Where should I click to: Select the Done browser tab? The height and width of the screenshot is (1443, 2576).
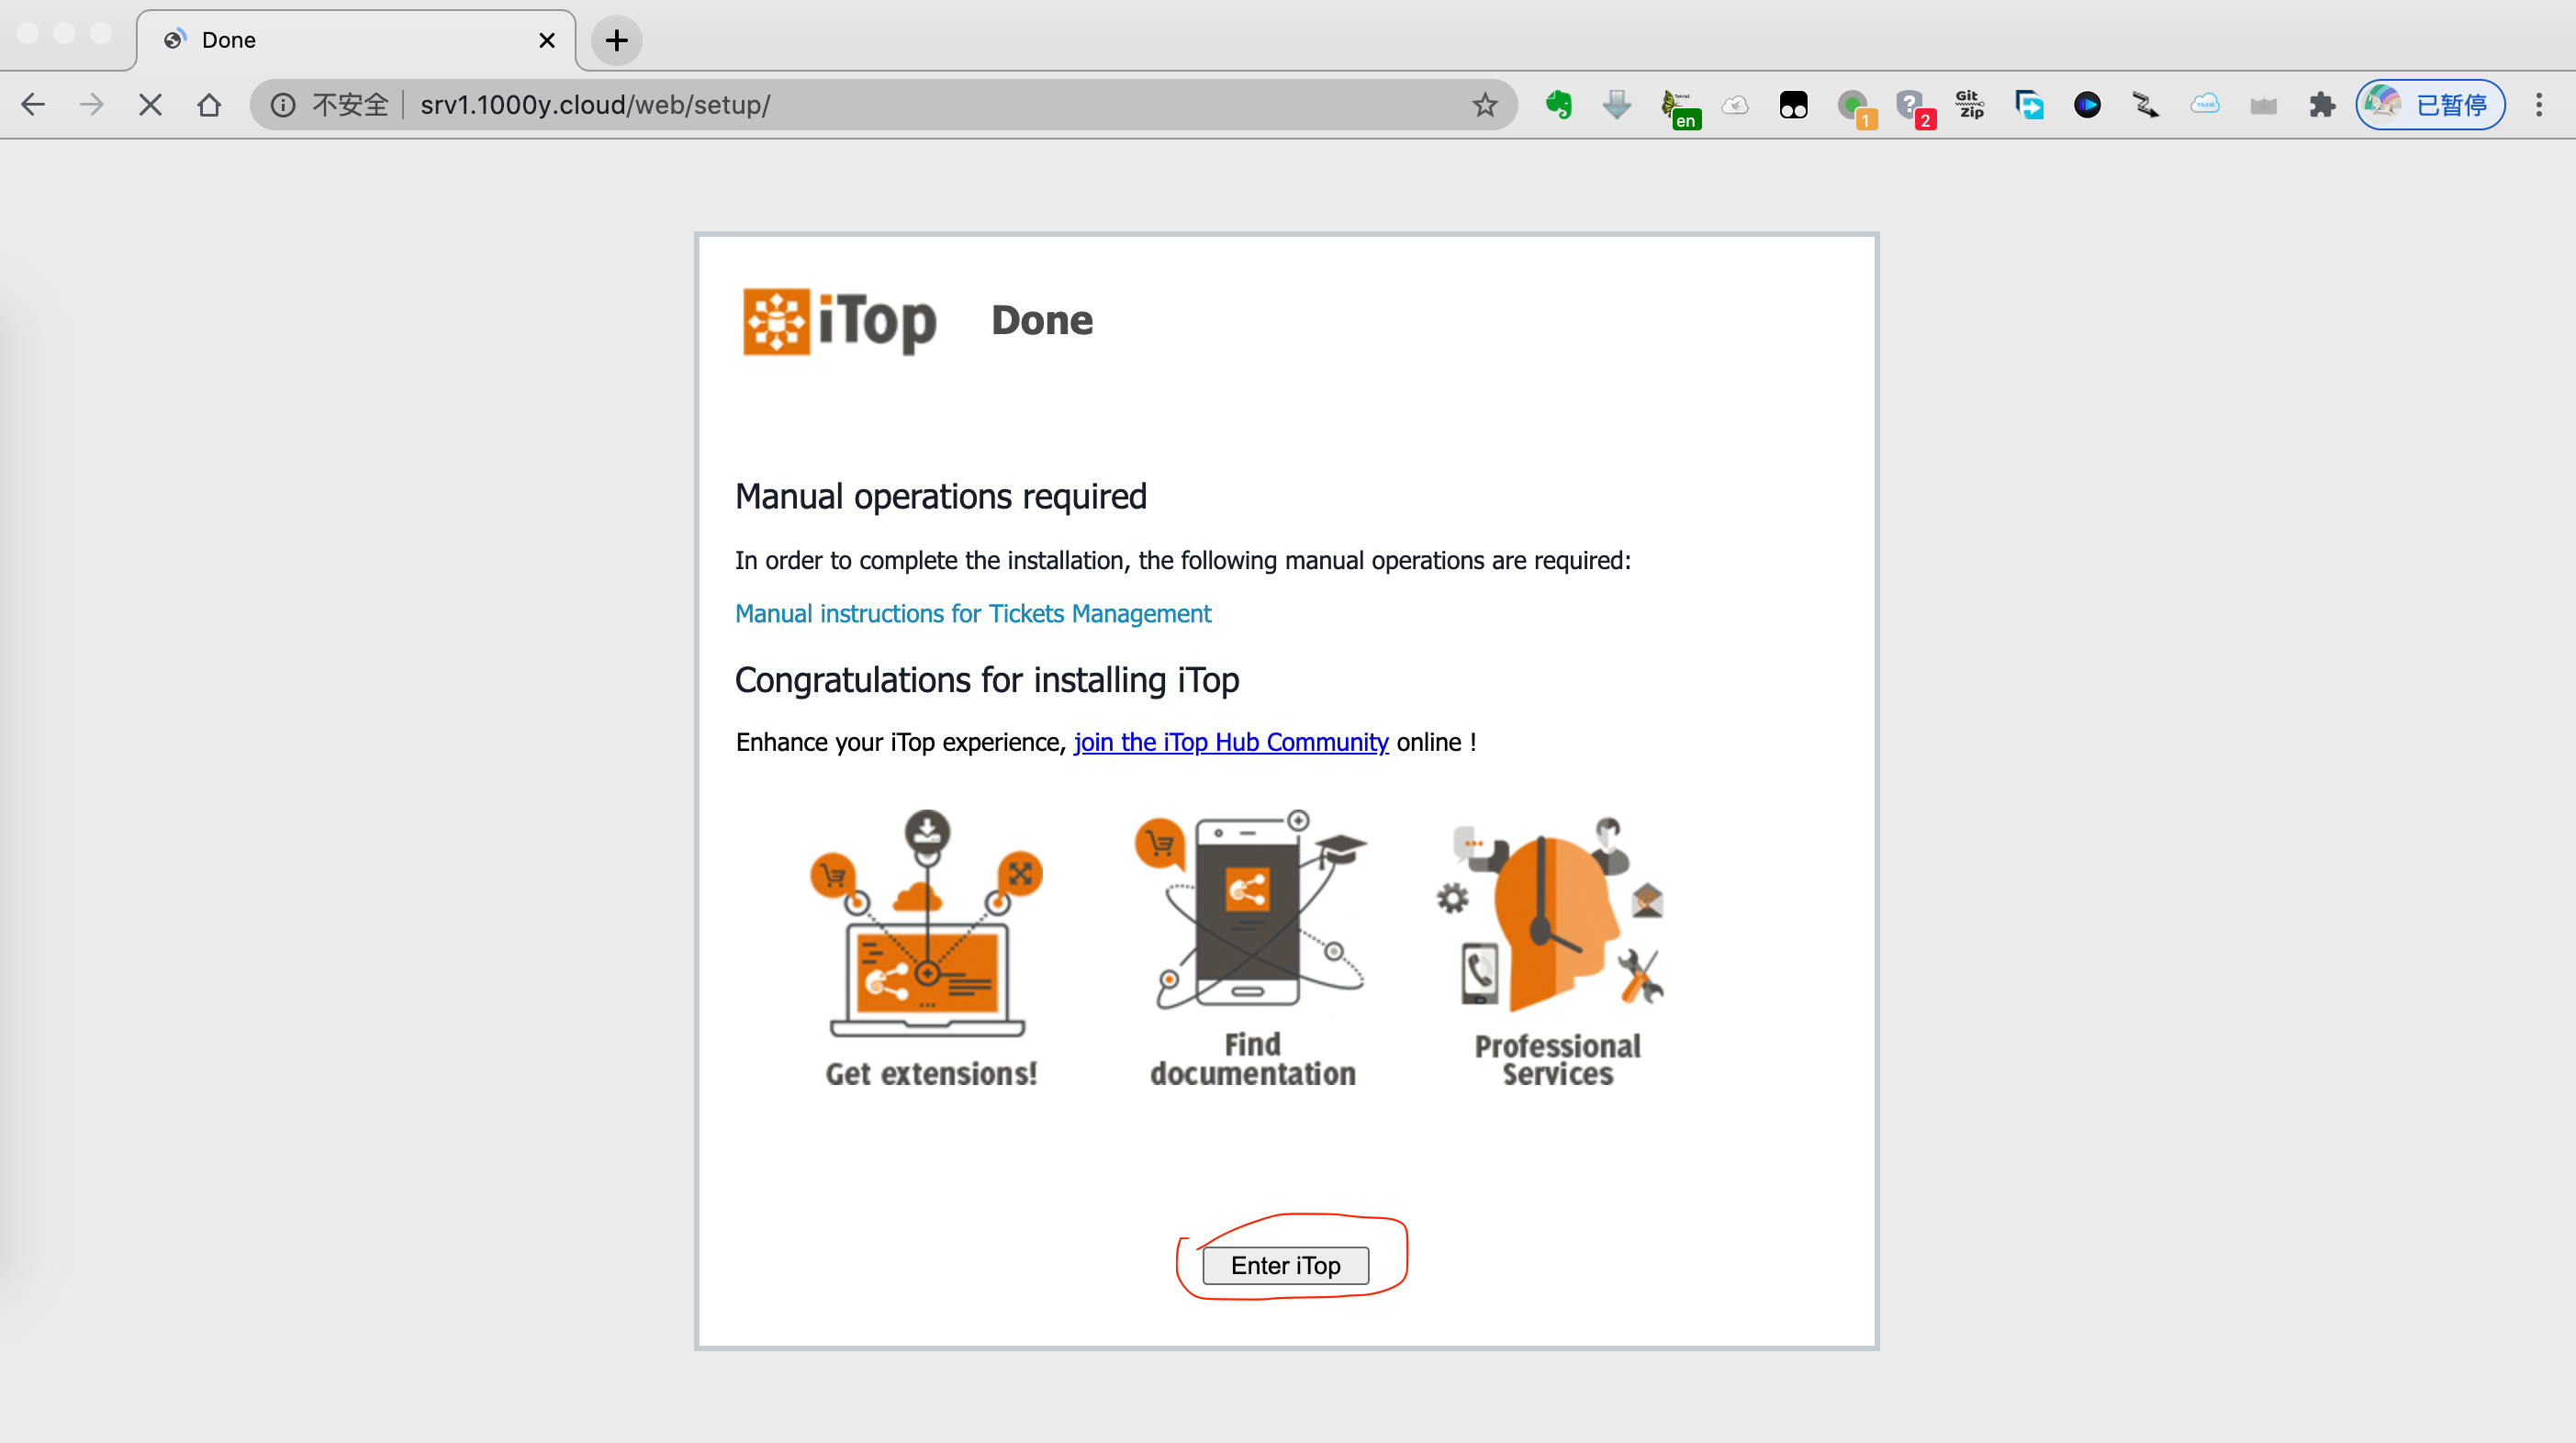(x=355, y=40)
